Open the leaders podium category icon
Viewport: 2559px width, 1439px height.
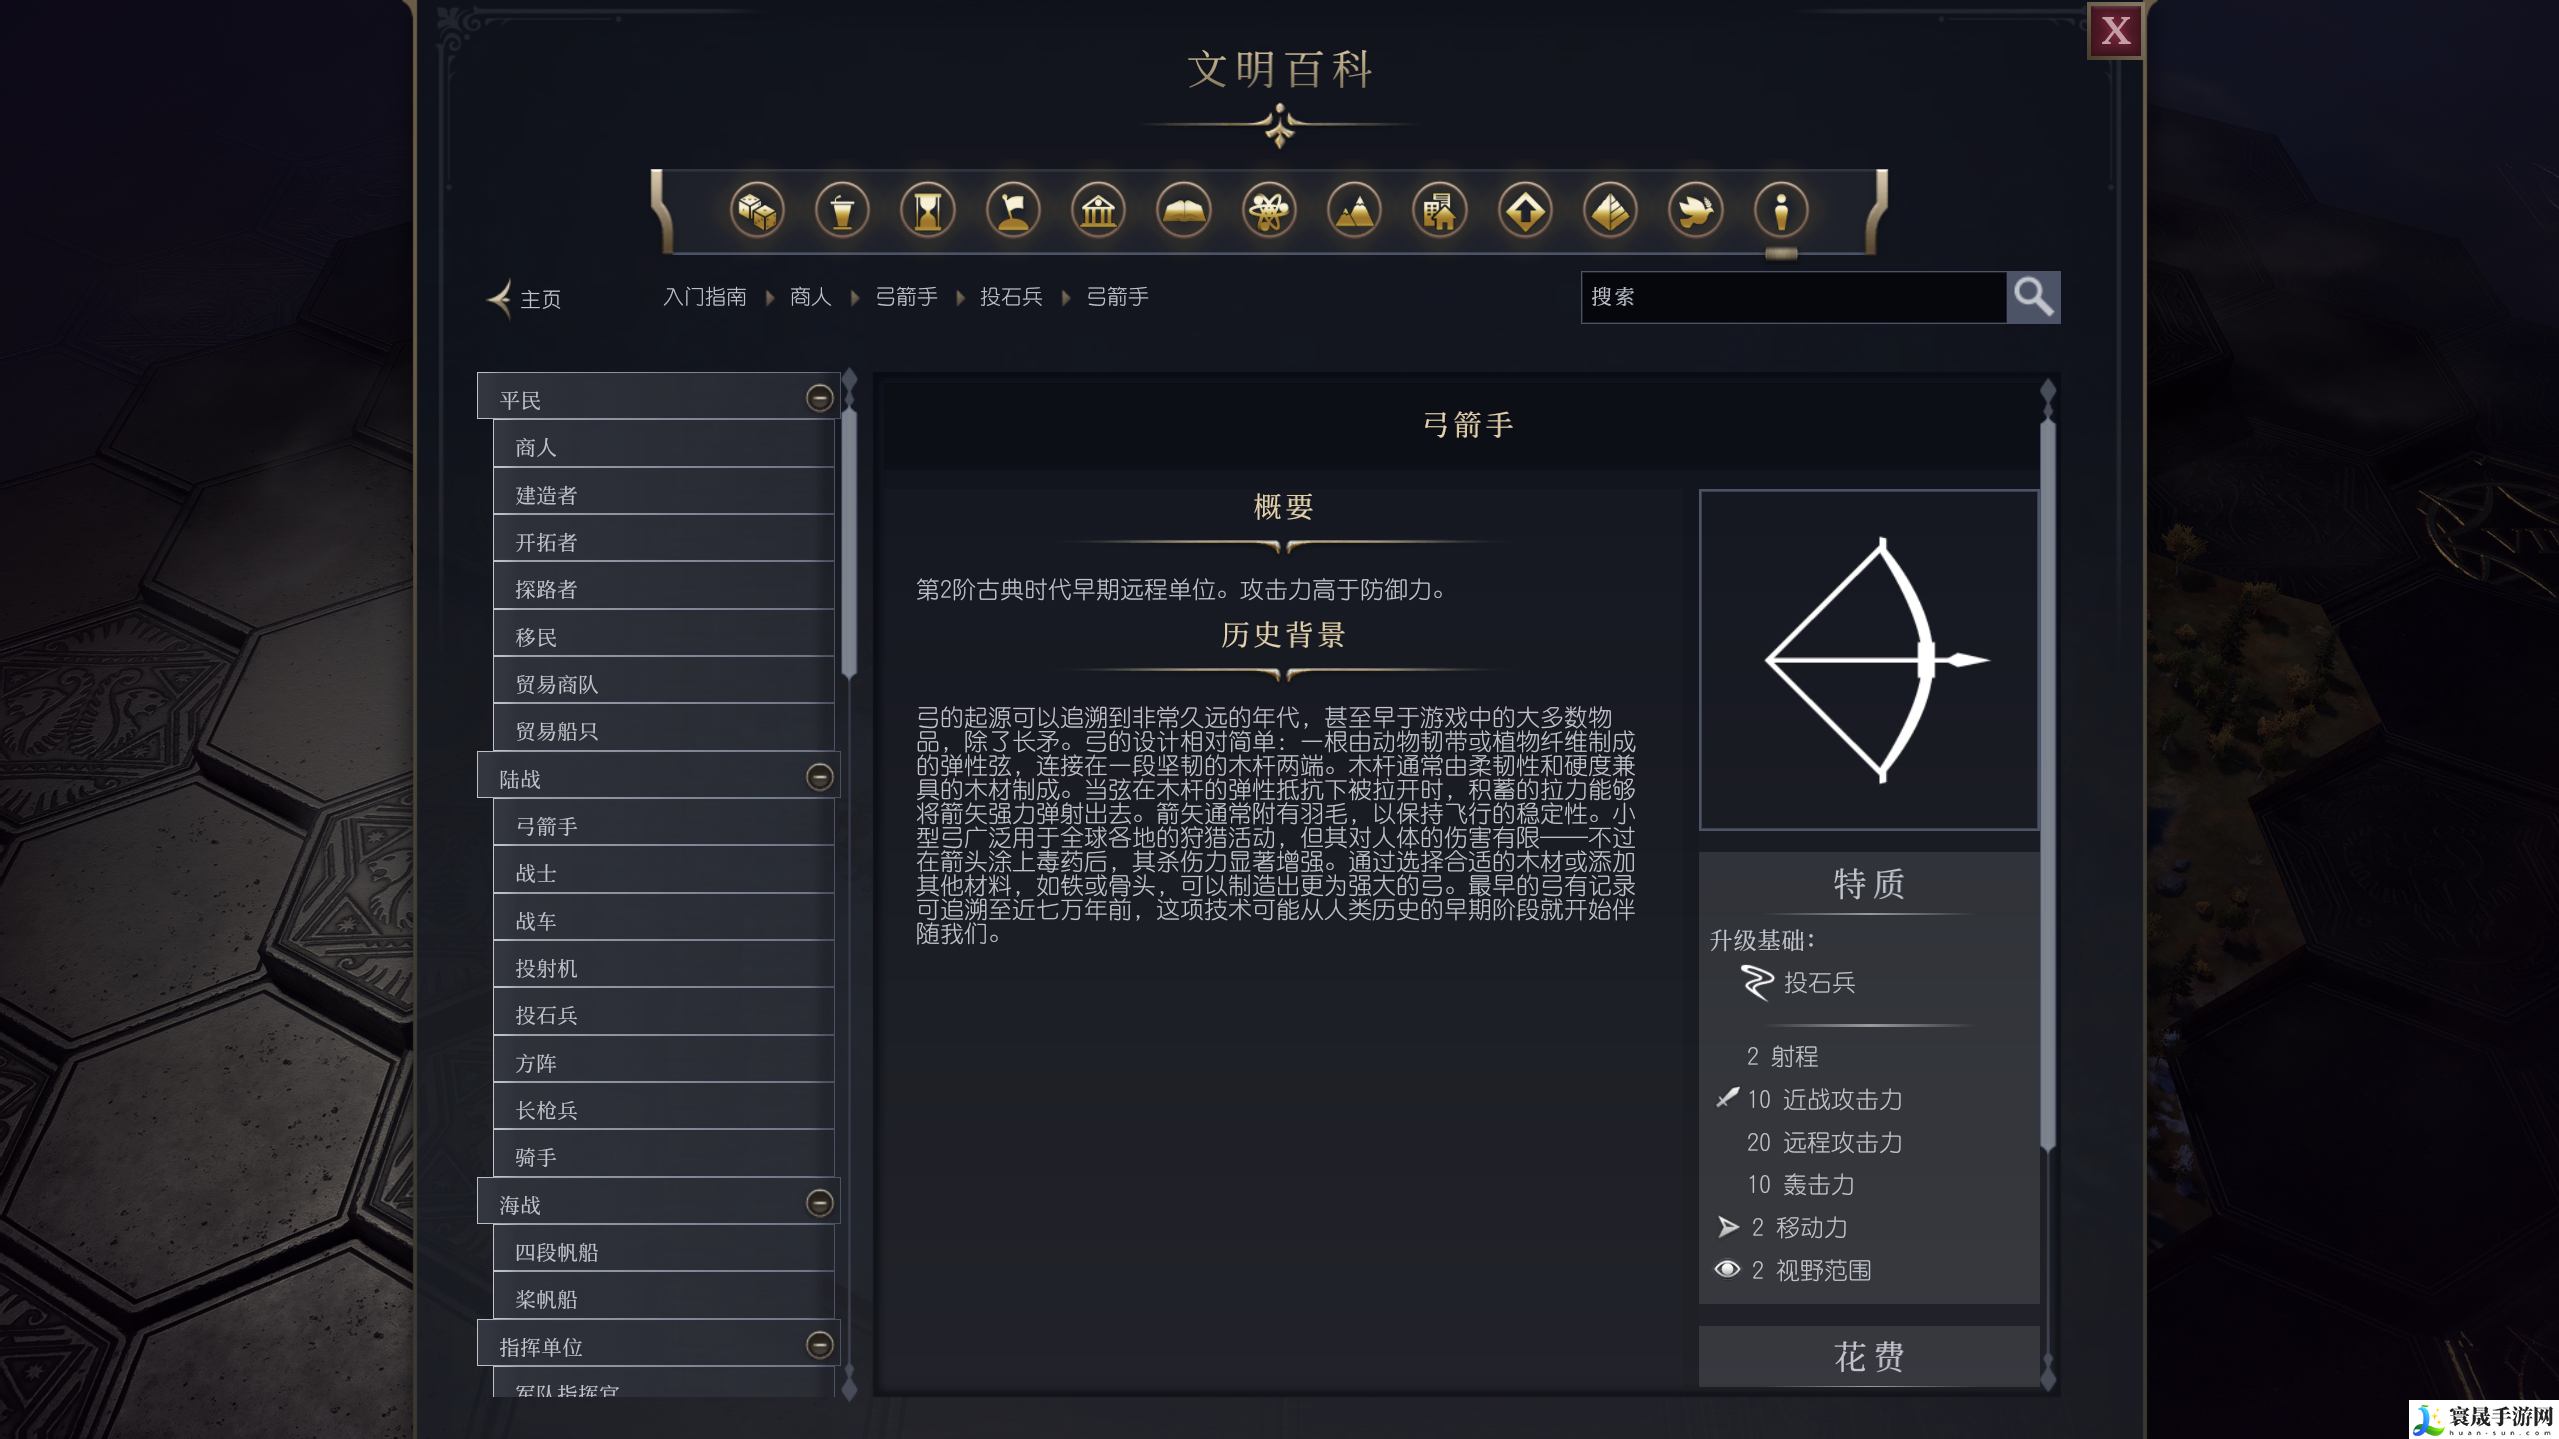point(842,211)
